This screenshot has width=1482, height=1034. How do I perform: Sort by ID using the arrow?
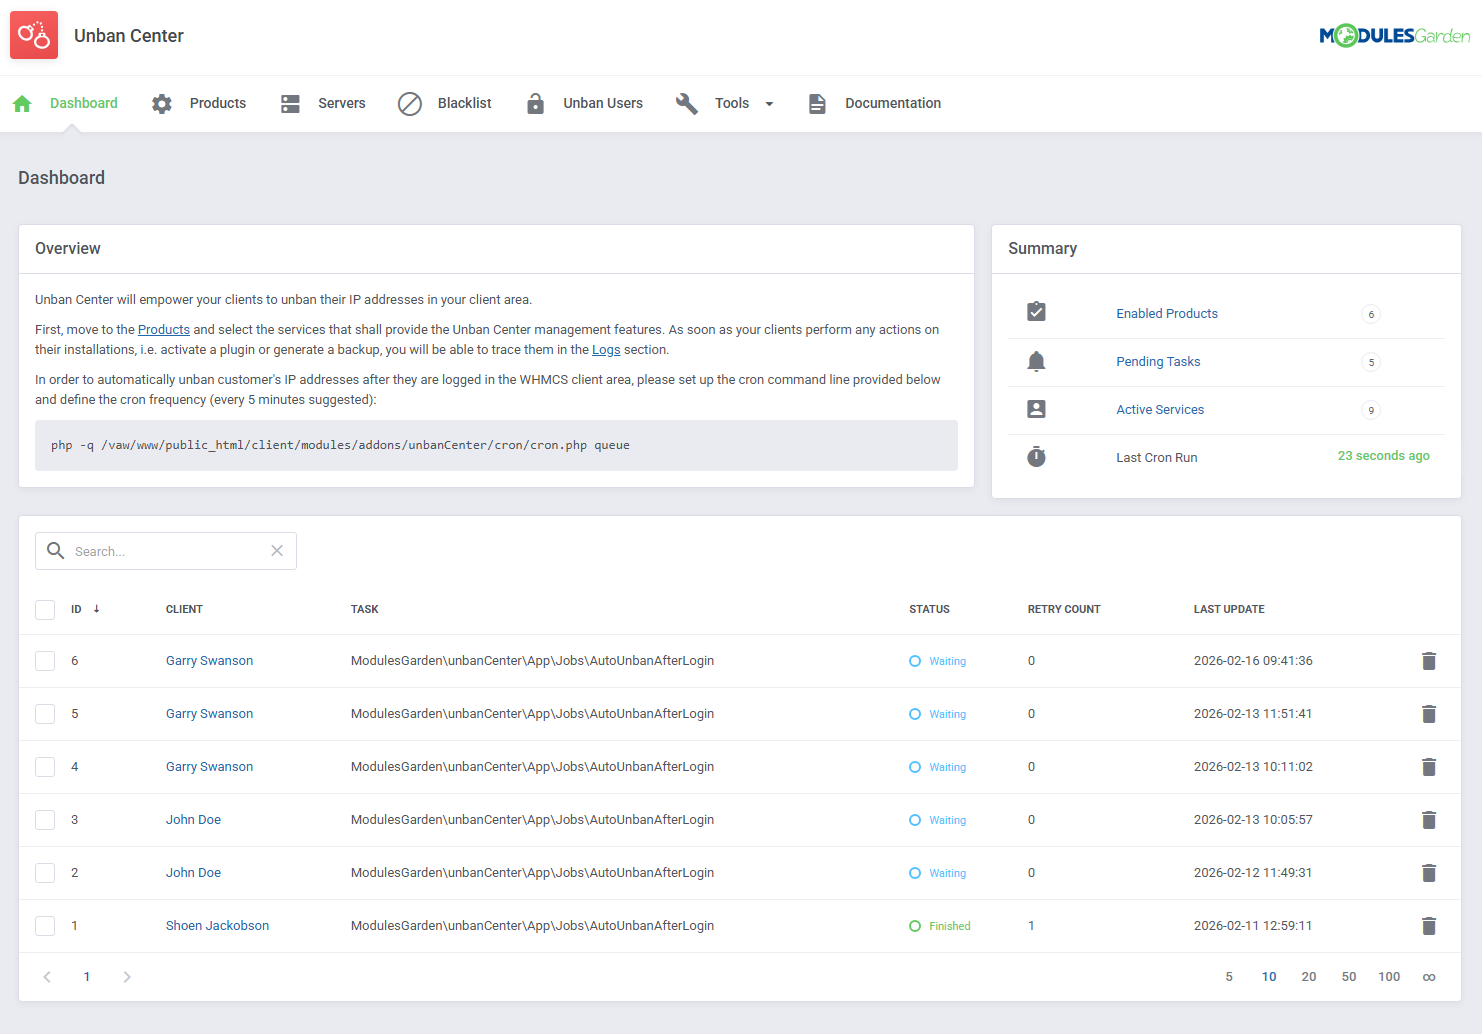coord(96,609)
